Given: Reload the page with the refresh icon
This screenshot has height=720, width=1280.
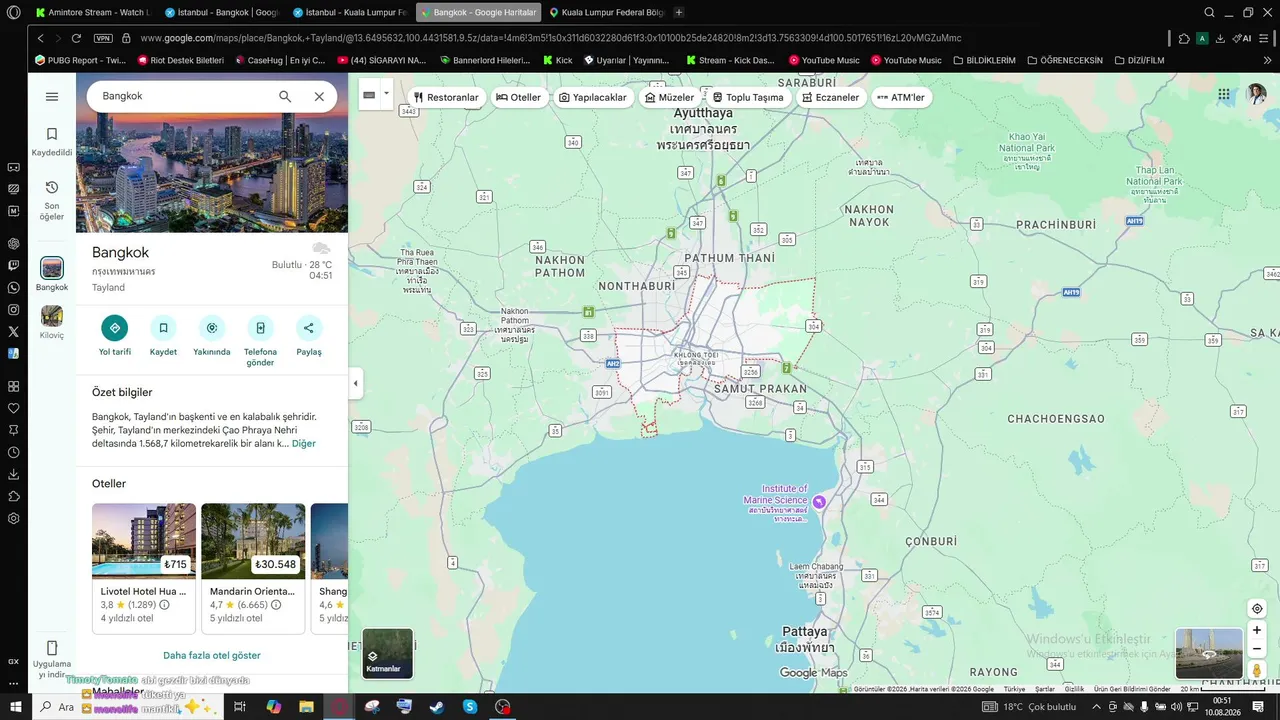Looking at the screenshot, I should pyautogui.click(x=76, y=38).
